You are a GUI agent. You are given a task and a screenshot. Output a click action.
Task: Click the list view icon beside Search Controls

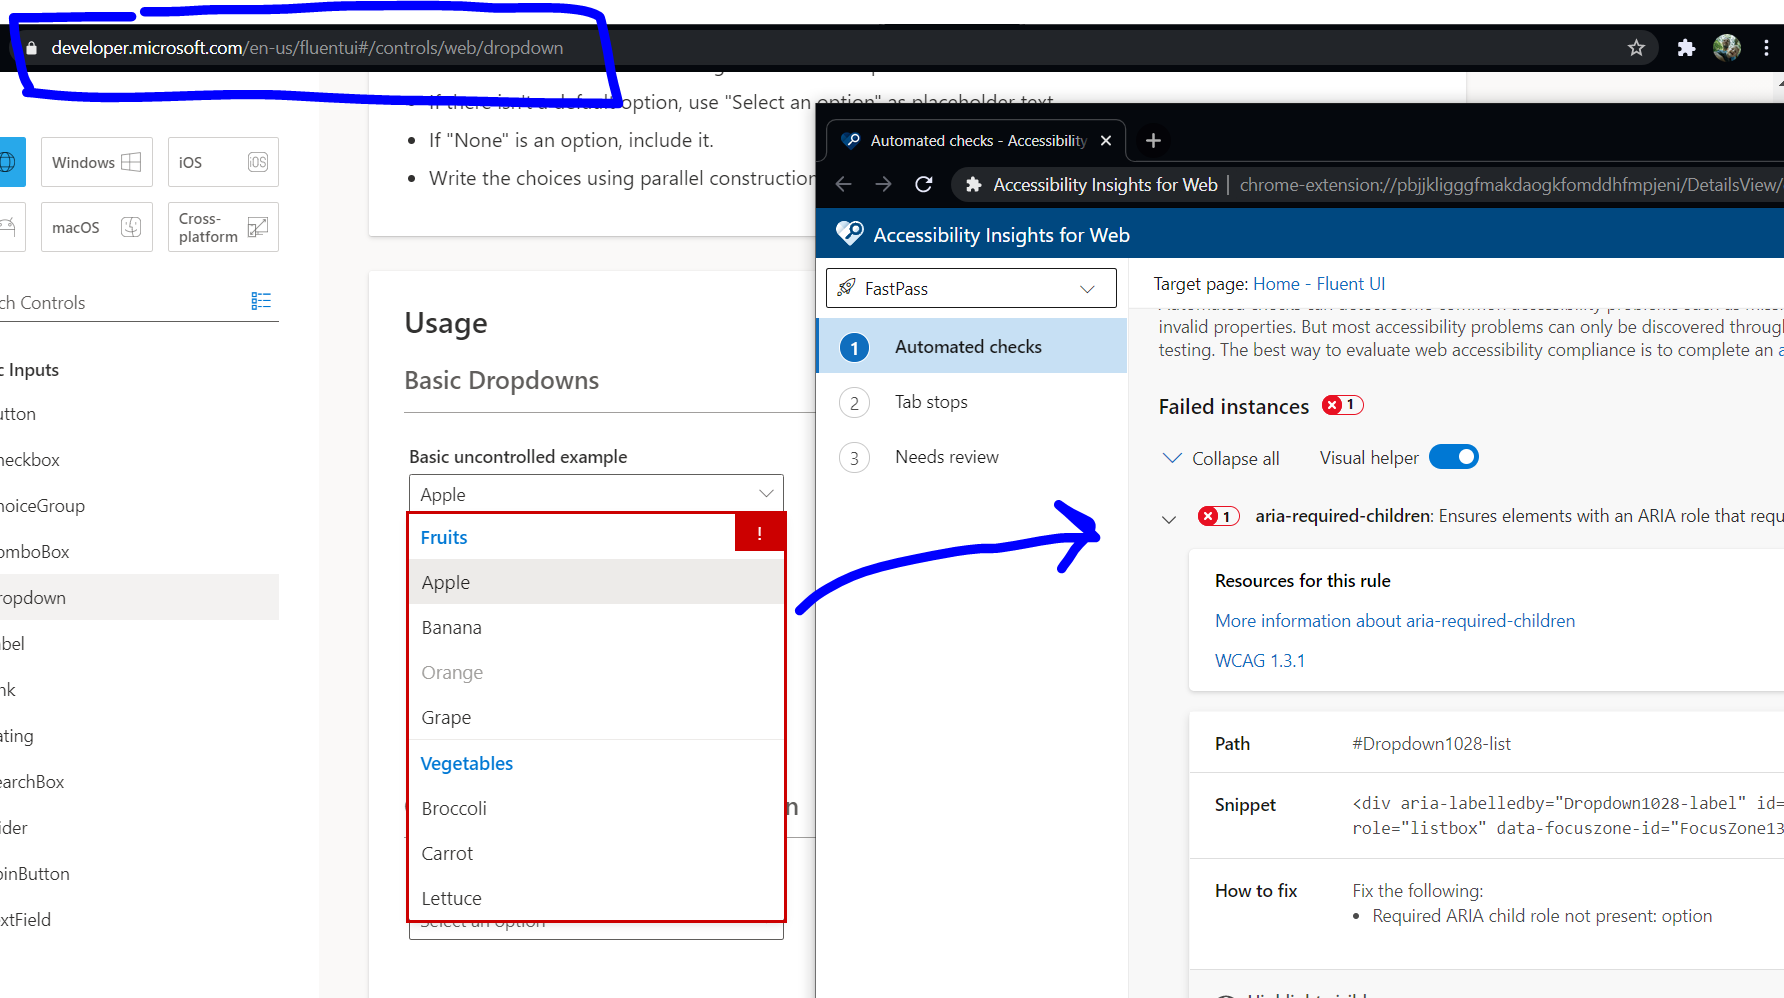261,300
